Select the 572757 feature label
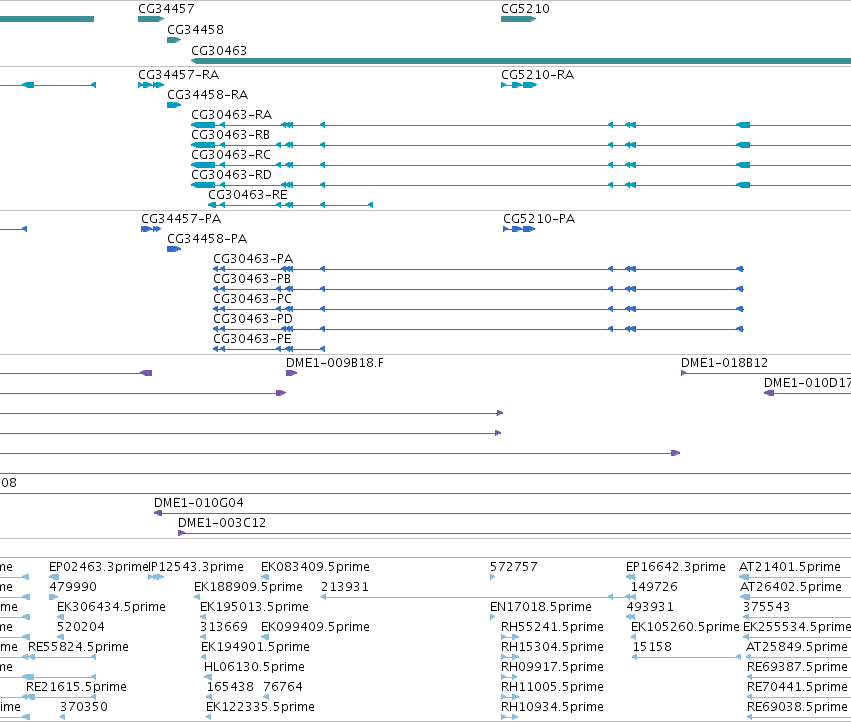The width and height of the screenshot is (851, 722). click(514, 567)
